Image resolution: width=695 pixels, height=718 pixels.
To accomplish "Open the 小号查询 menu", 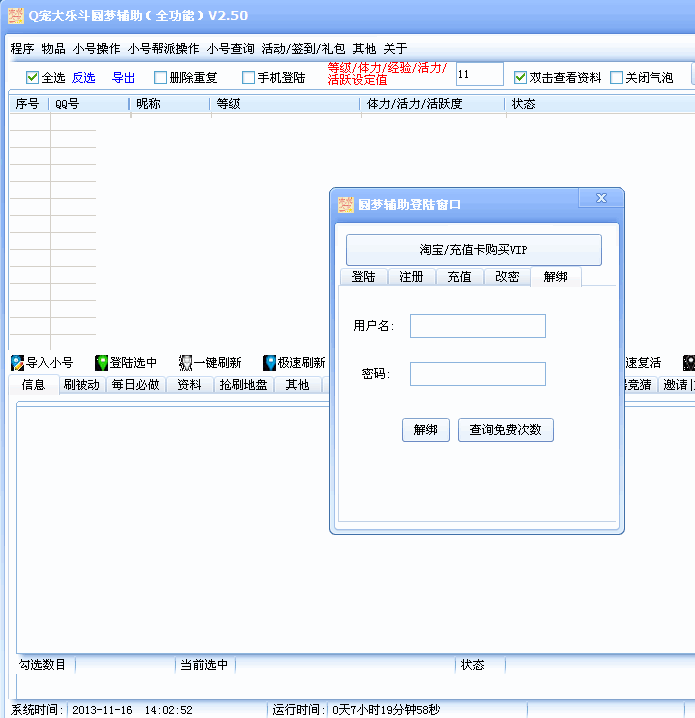I will (x=230, y=49).
